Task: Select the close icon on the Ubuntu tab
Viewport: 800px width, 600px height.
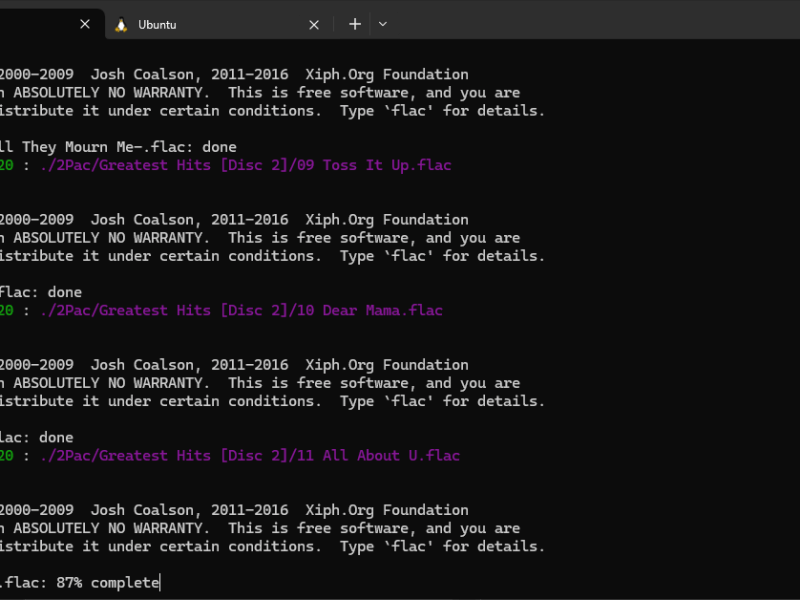Action: [x=313, y=24]
